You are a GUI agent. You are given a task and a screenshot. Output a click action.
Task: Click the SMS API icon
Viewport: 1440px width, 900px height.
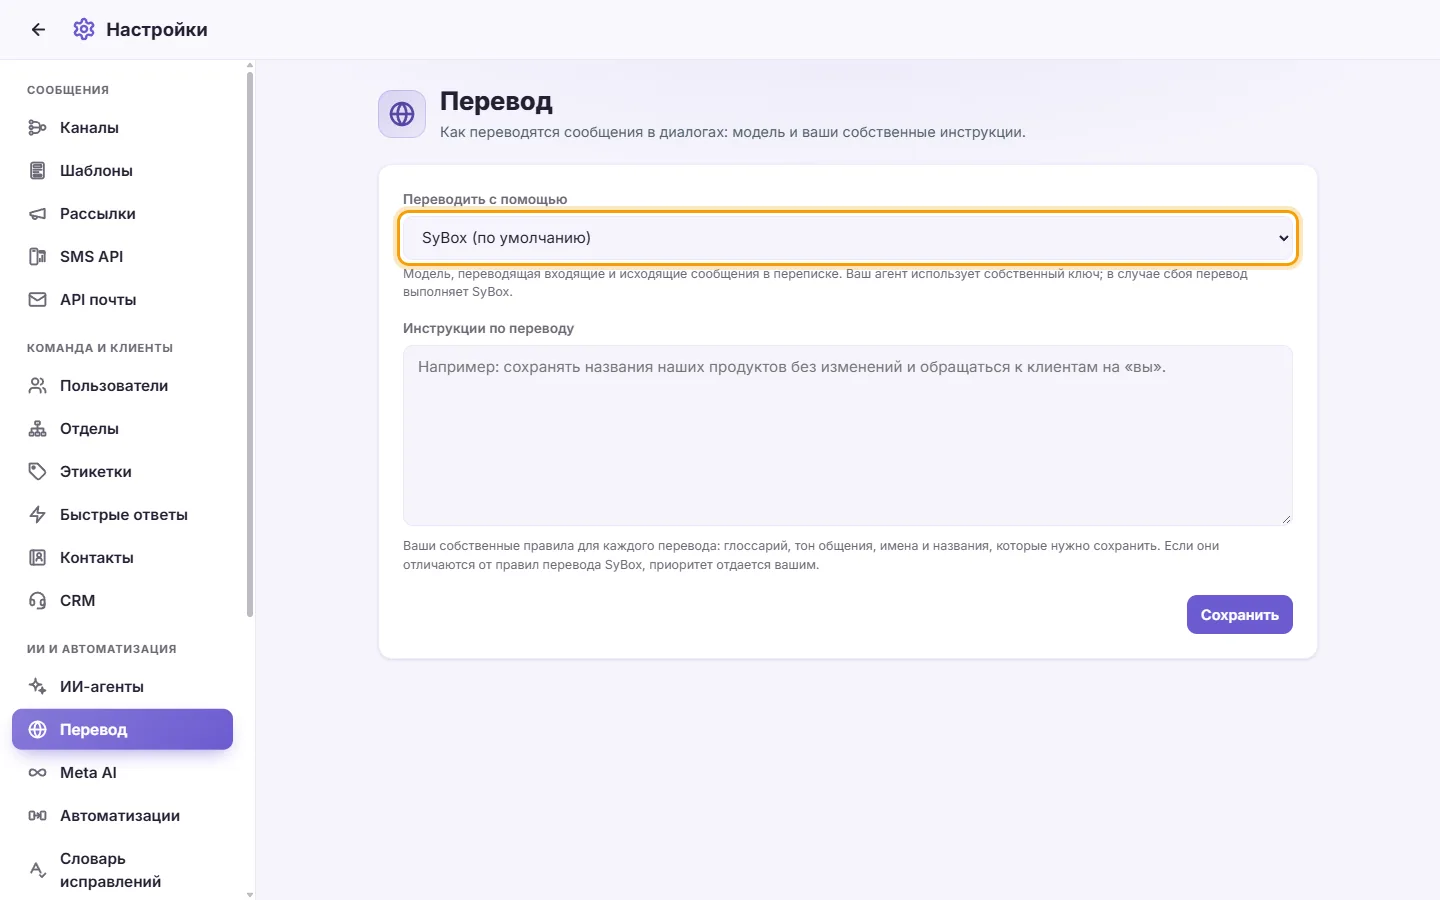[38, 257]
